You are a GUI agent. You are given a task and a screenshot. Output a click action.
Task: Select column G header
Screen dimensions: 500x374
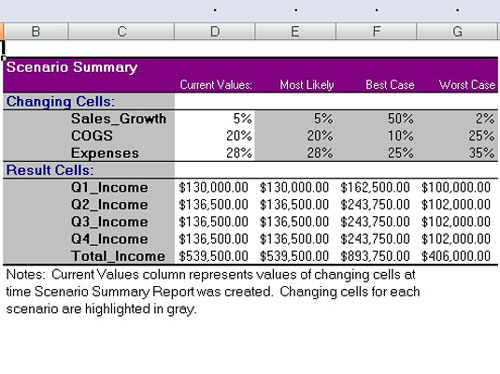(457, 32)
